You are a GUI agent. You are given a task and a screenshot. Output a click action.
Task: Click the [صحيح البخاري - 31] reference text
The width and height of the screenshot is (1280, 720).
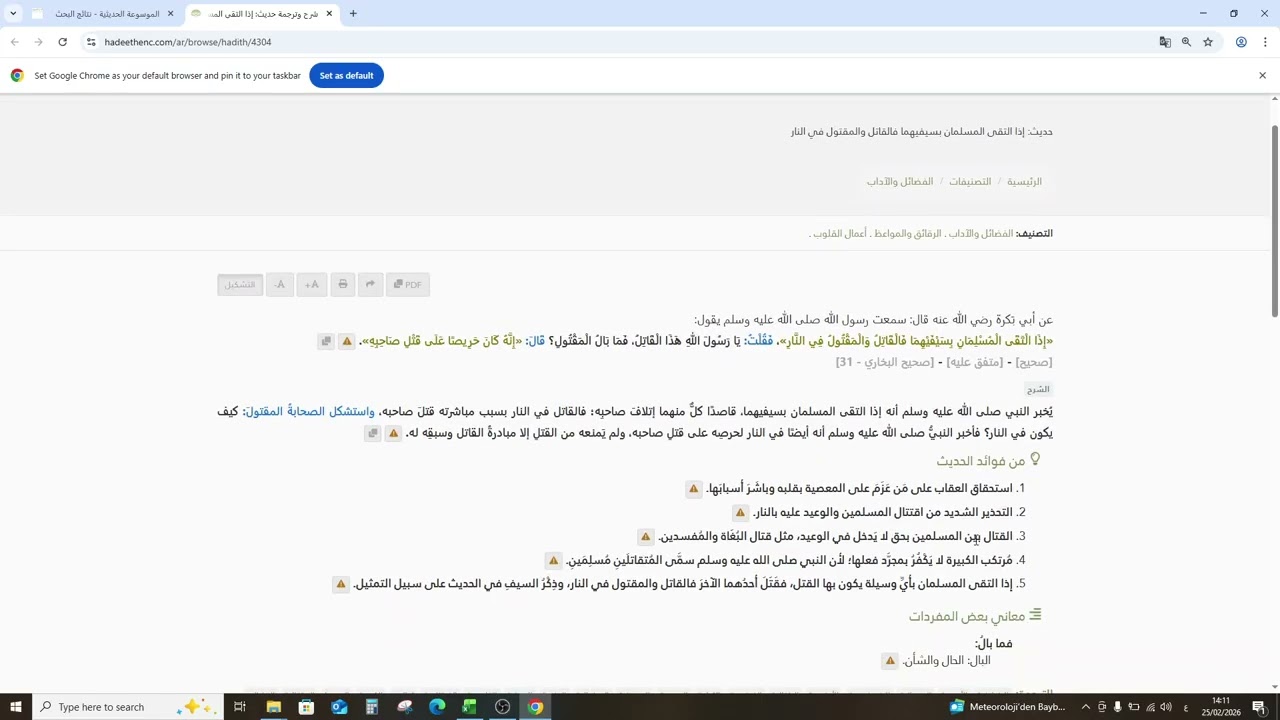click(884, 362)
